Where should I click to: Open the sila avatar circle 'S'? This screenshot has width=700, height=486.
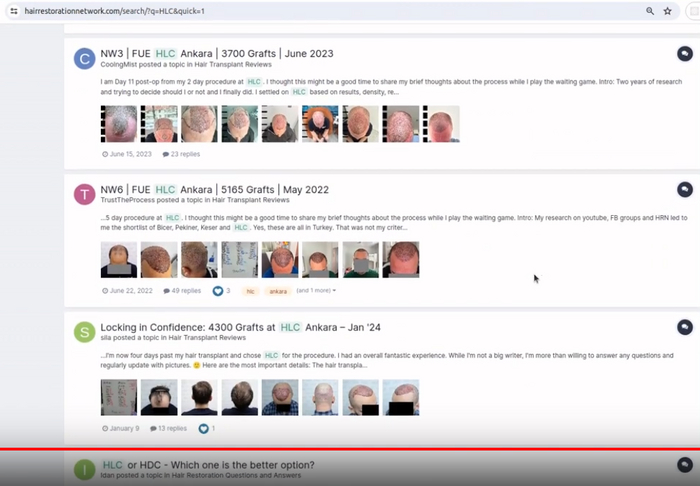[x=84, y=332]
